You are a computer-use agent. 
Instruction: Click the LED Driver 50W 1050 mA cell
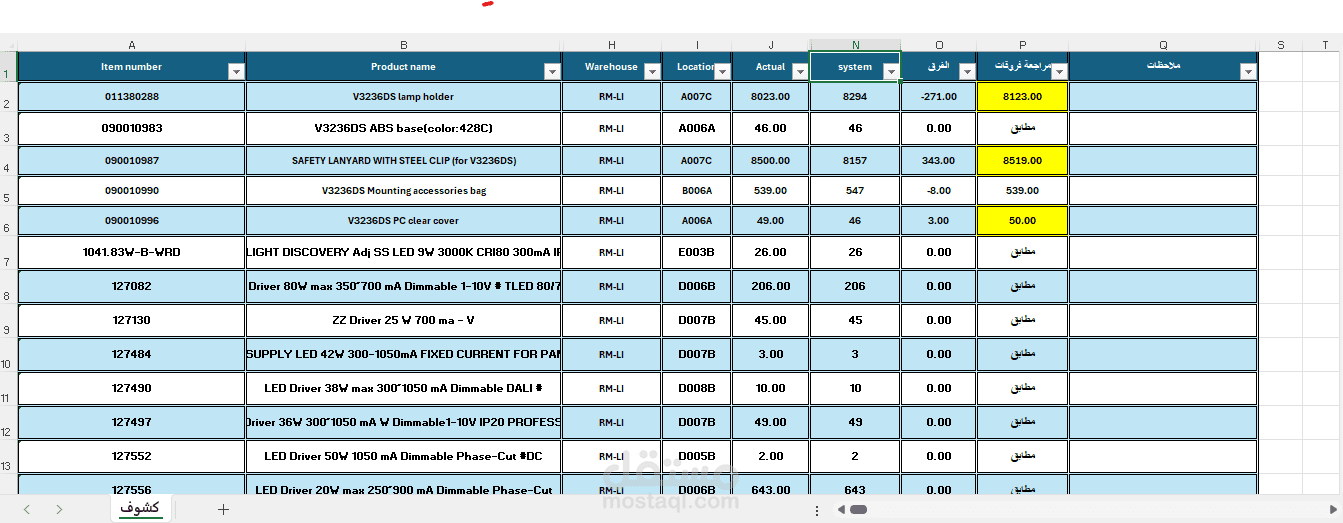(x=404, y=456)
